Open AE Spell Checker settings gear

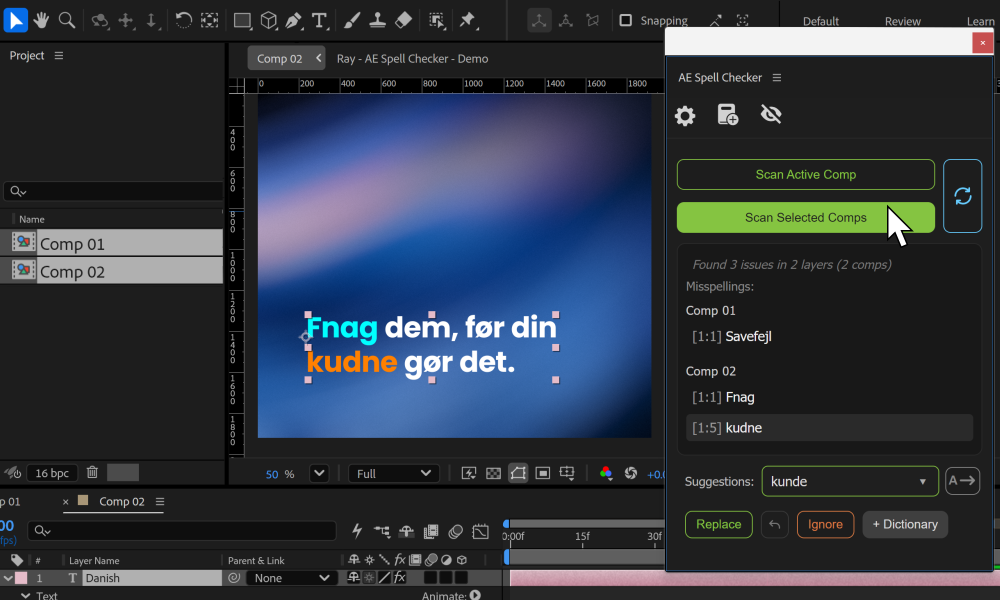pyautogui.click(x=685, y=115)
